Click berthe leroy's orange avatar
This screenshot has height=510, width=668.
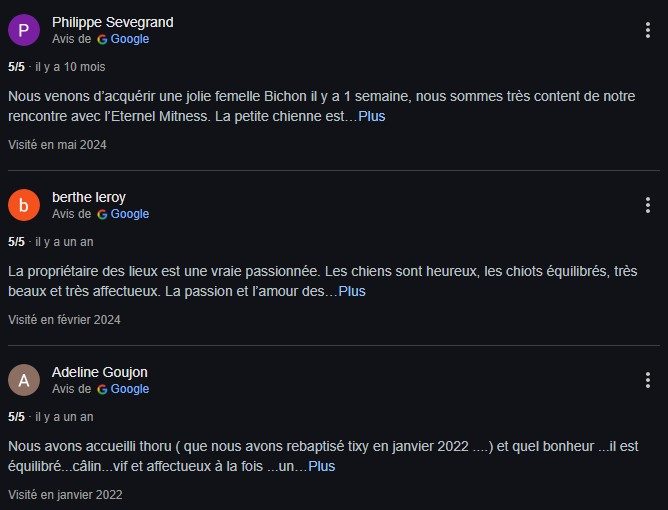pyautogui.click(x=24, y=205)
